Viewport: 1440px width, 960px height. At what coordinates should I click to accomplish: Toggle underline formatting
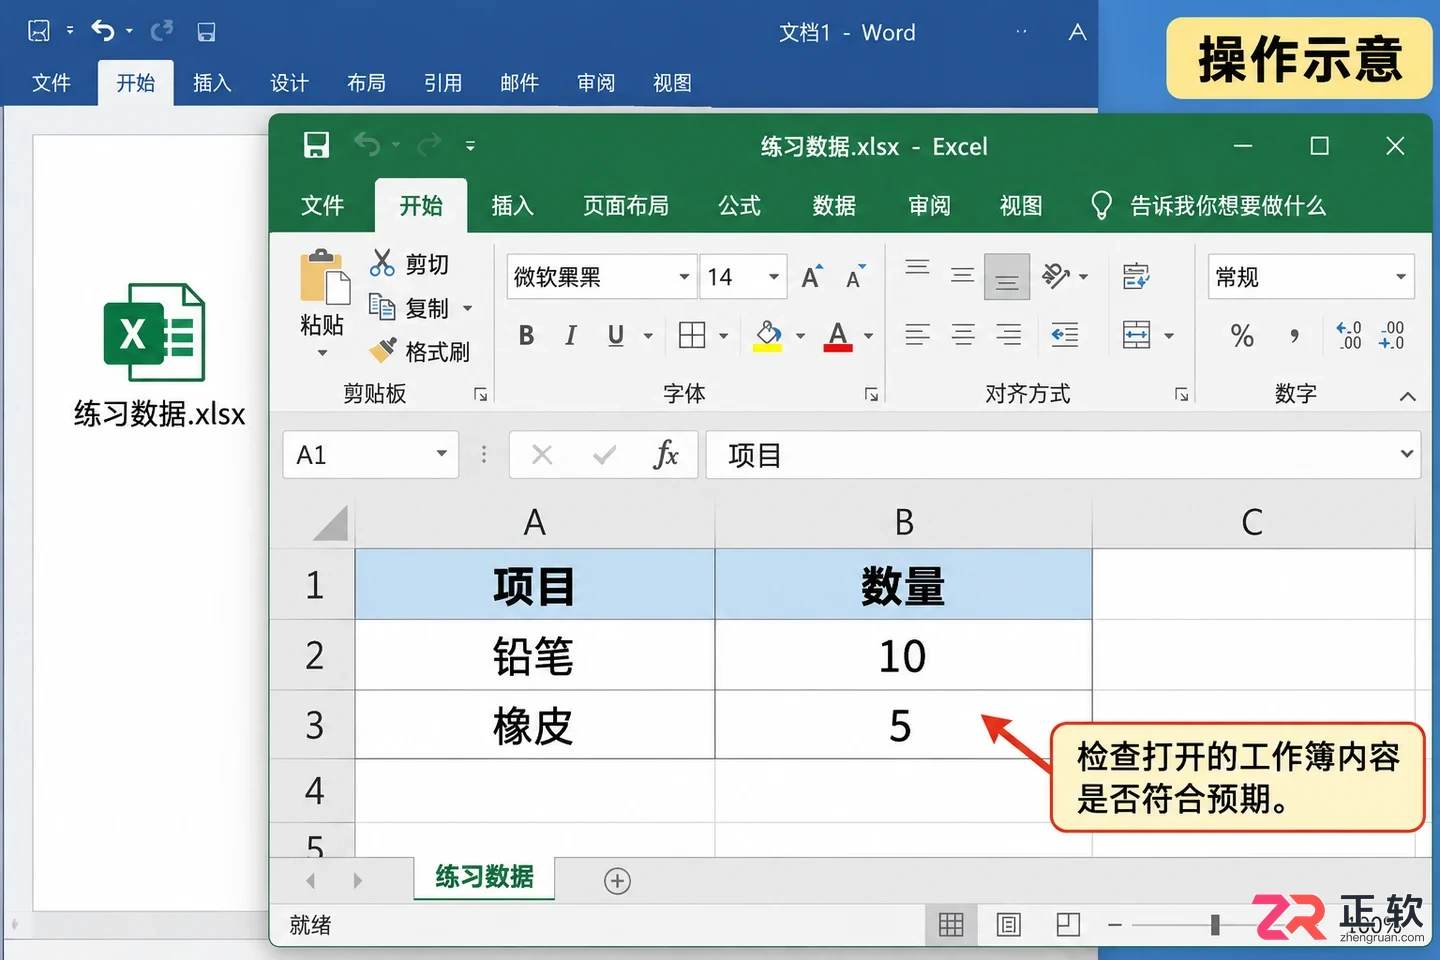click(x=616, y=336)
